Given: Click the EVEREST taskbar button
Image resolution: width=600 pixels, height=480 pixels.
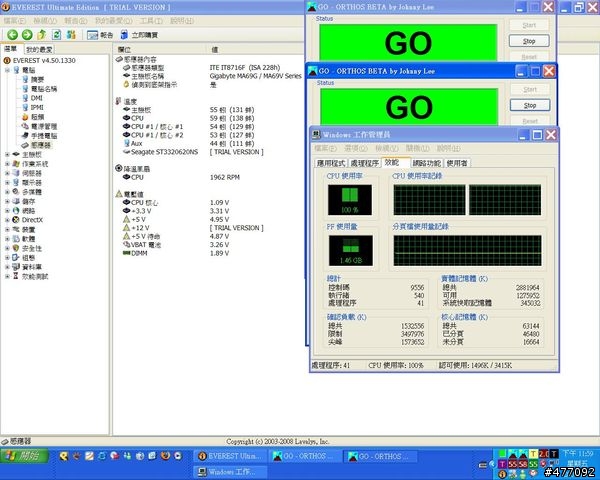Looking at the screenshot, I should tap(230, 456).
